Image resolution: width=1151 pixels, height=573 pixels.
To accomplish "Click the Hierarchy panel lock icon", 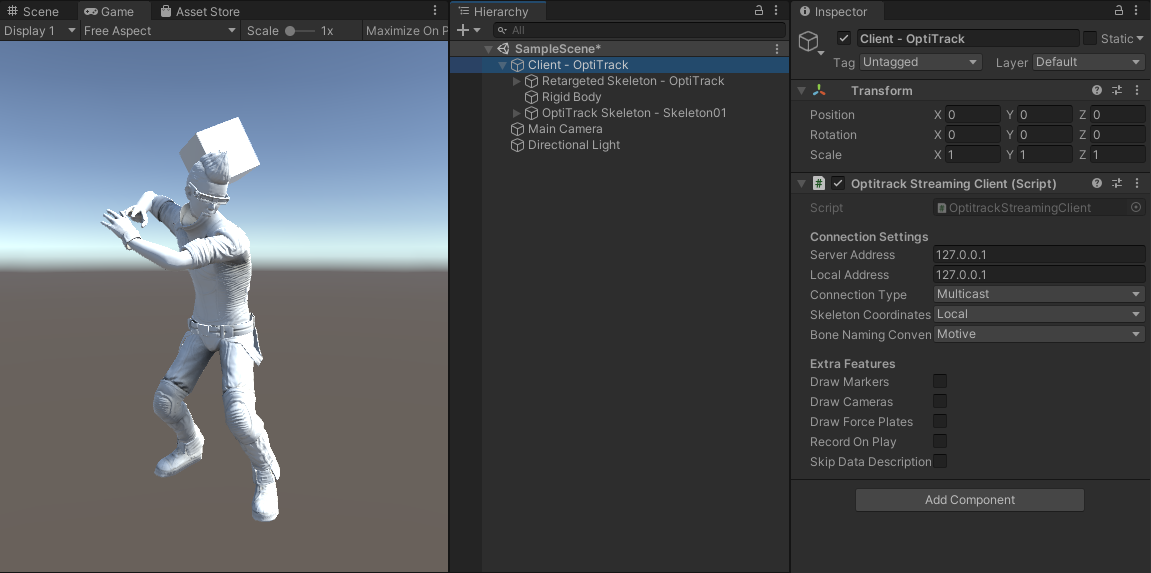I will pos(758,11).
